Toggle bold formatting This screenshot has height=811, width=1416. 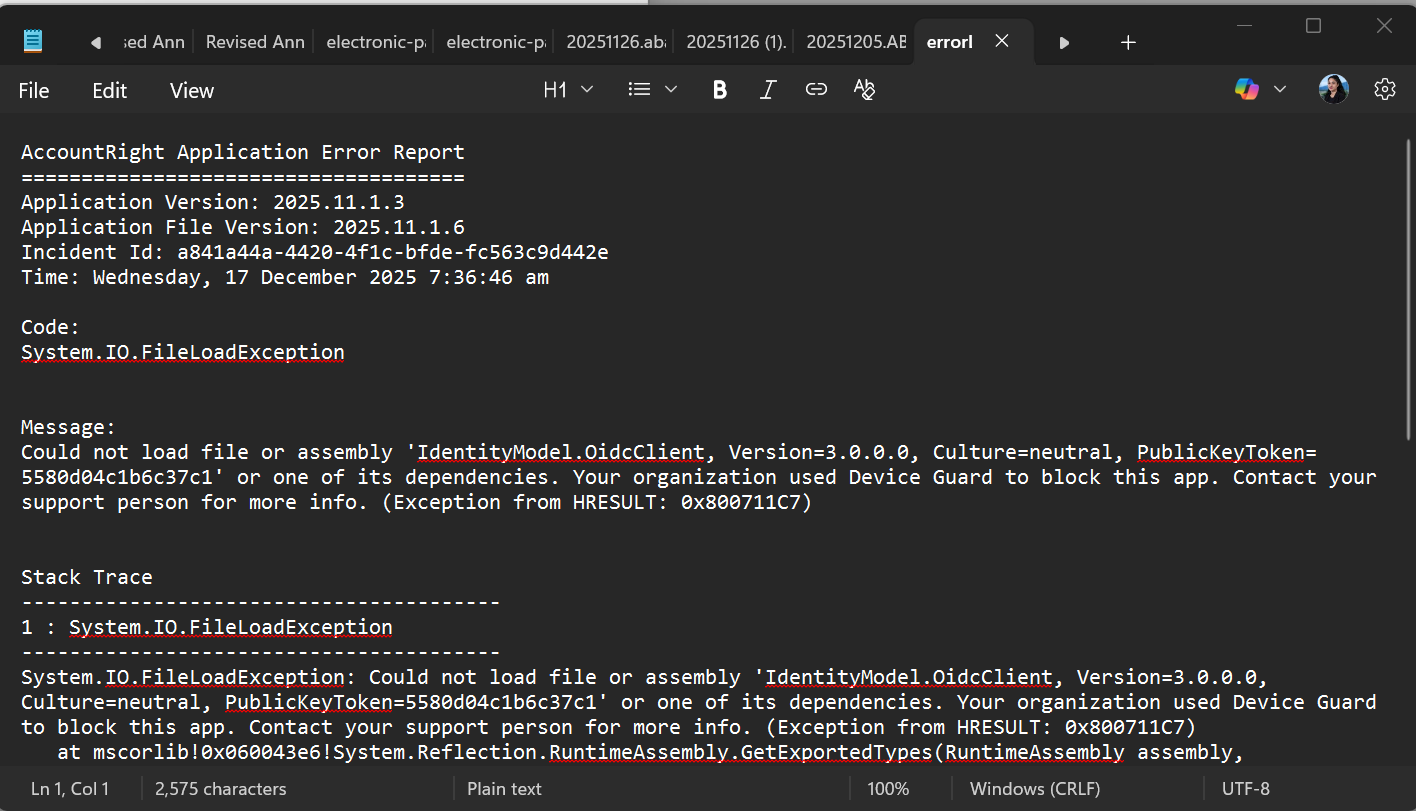point(719,90)
